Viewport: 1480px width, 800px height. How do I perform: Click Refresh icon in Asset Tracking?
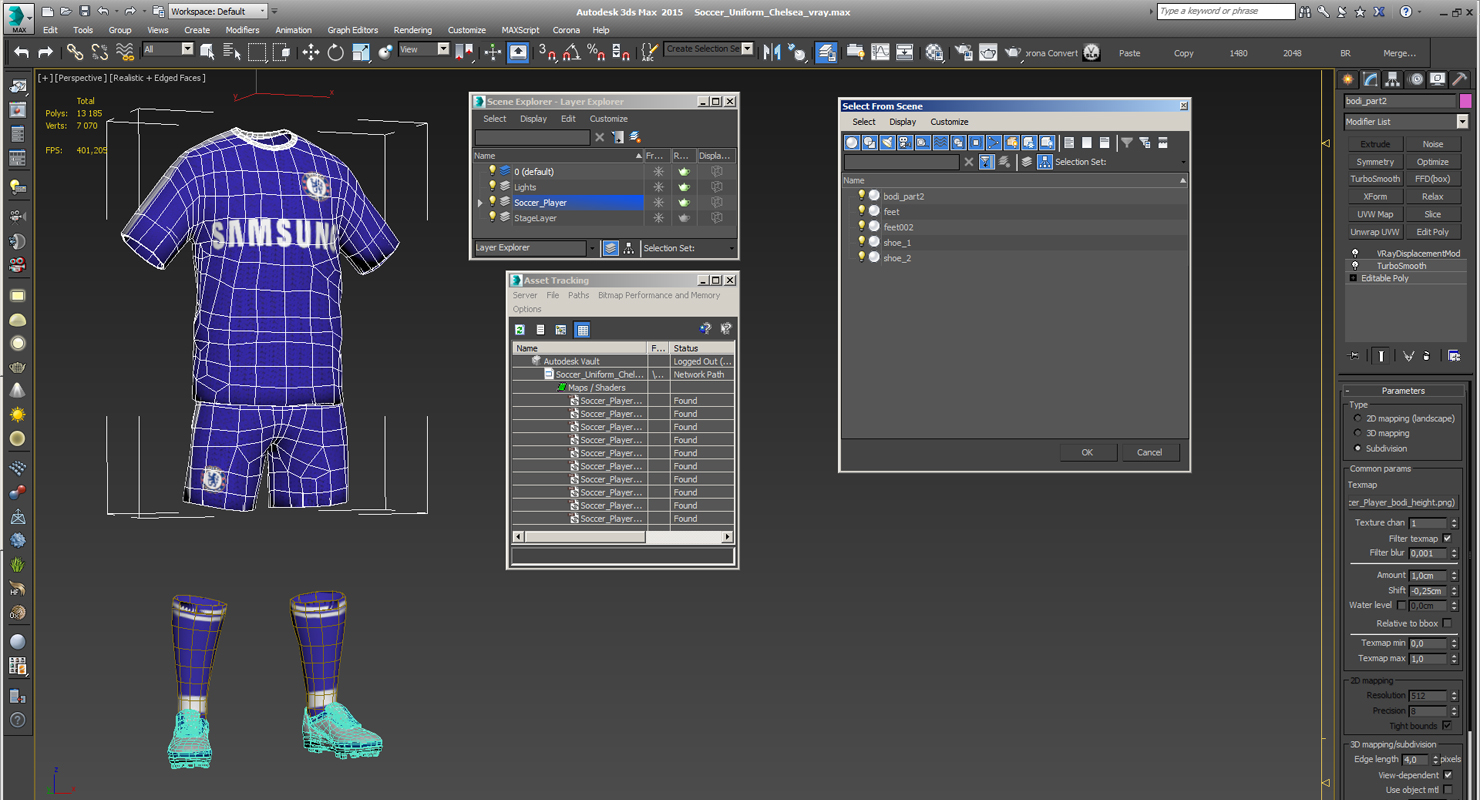(520, 329)
